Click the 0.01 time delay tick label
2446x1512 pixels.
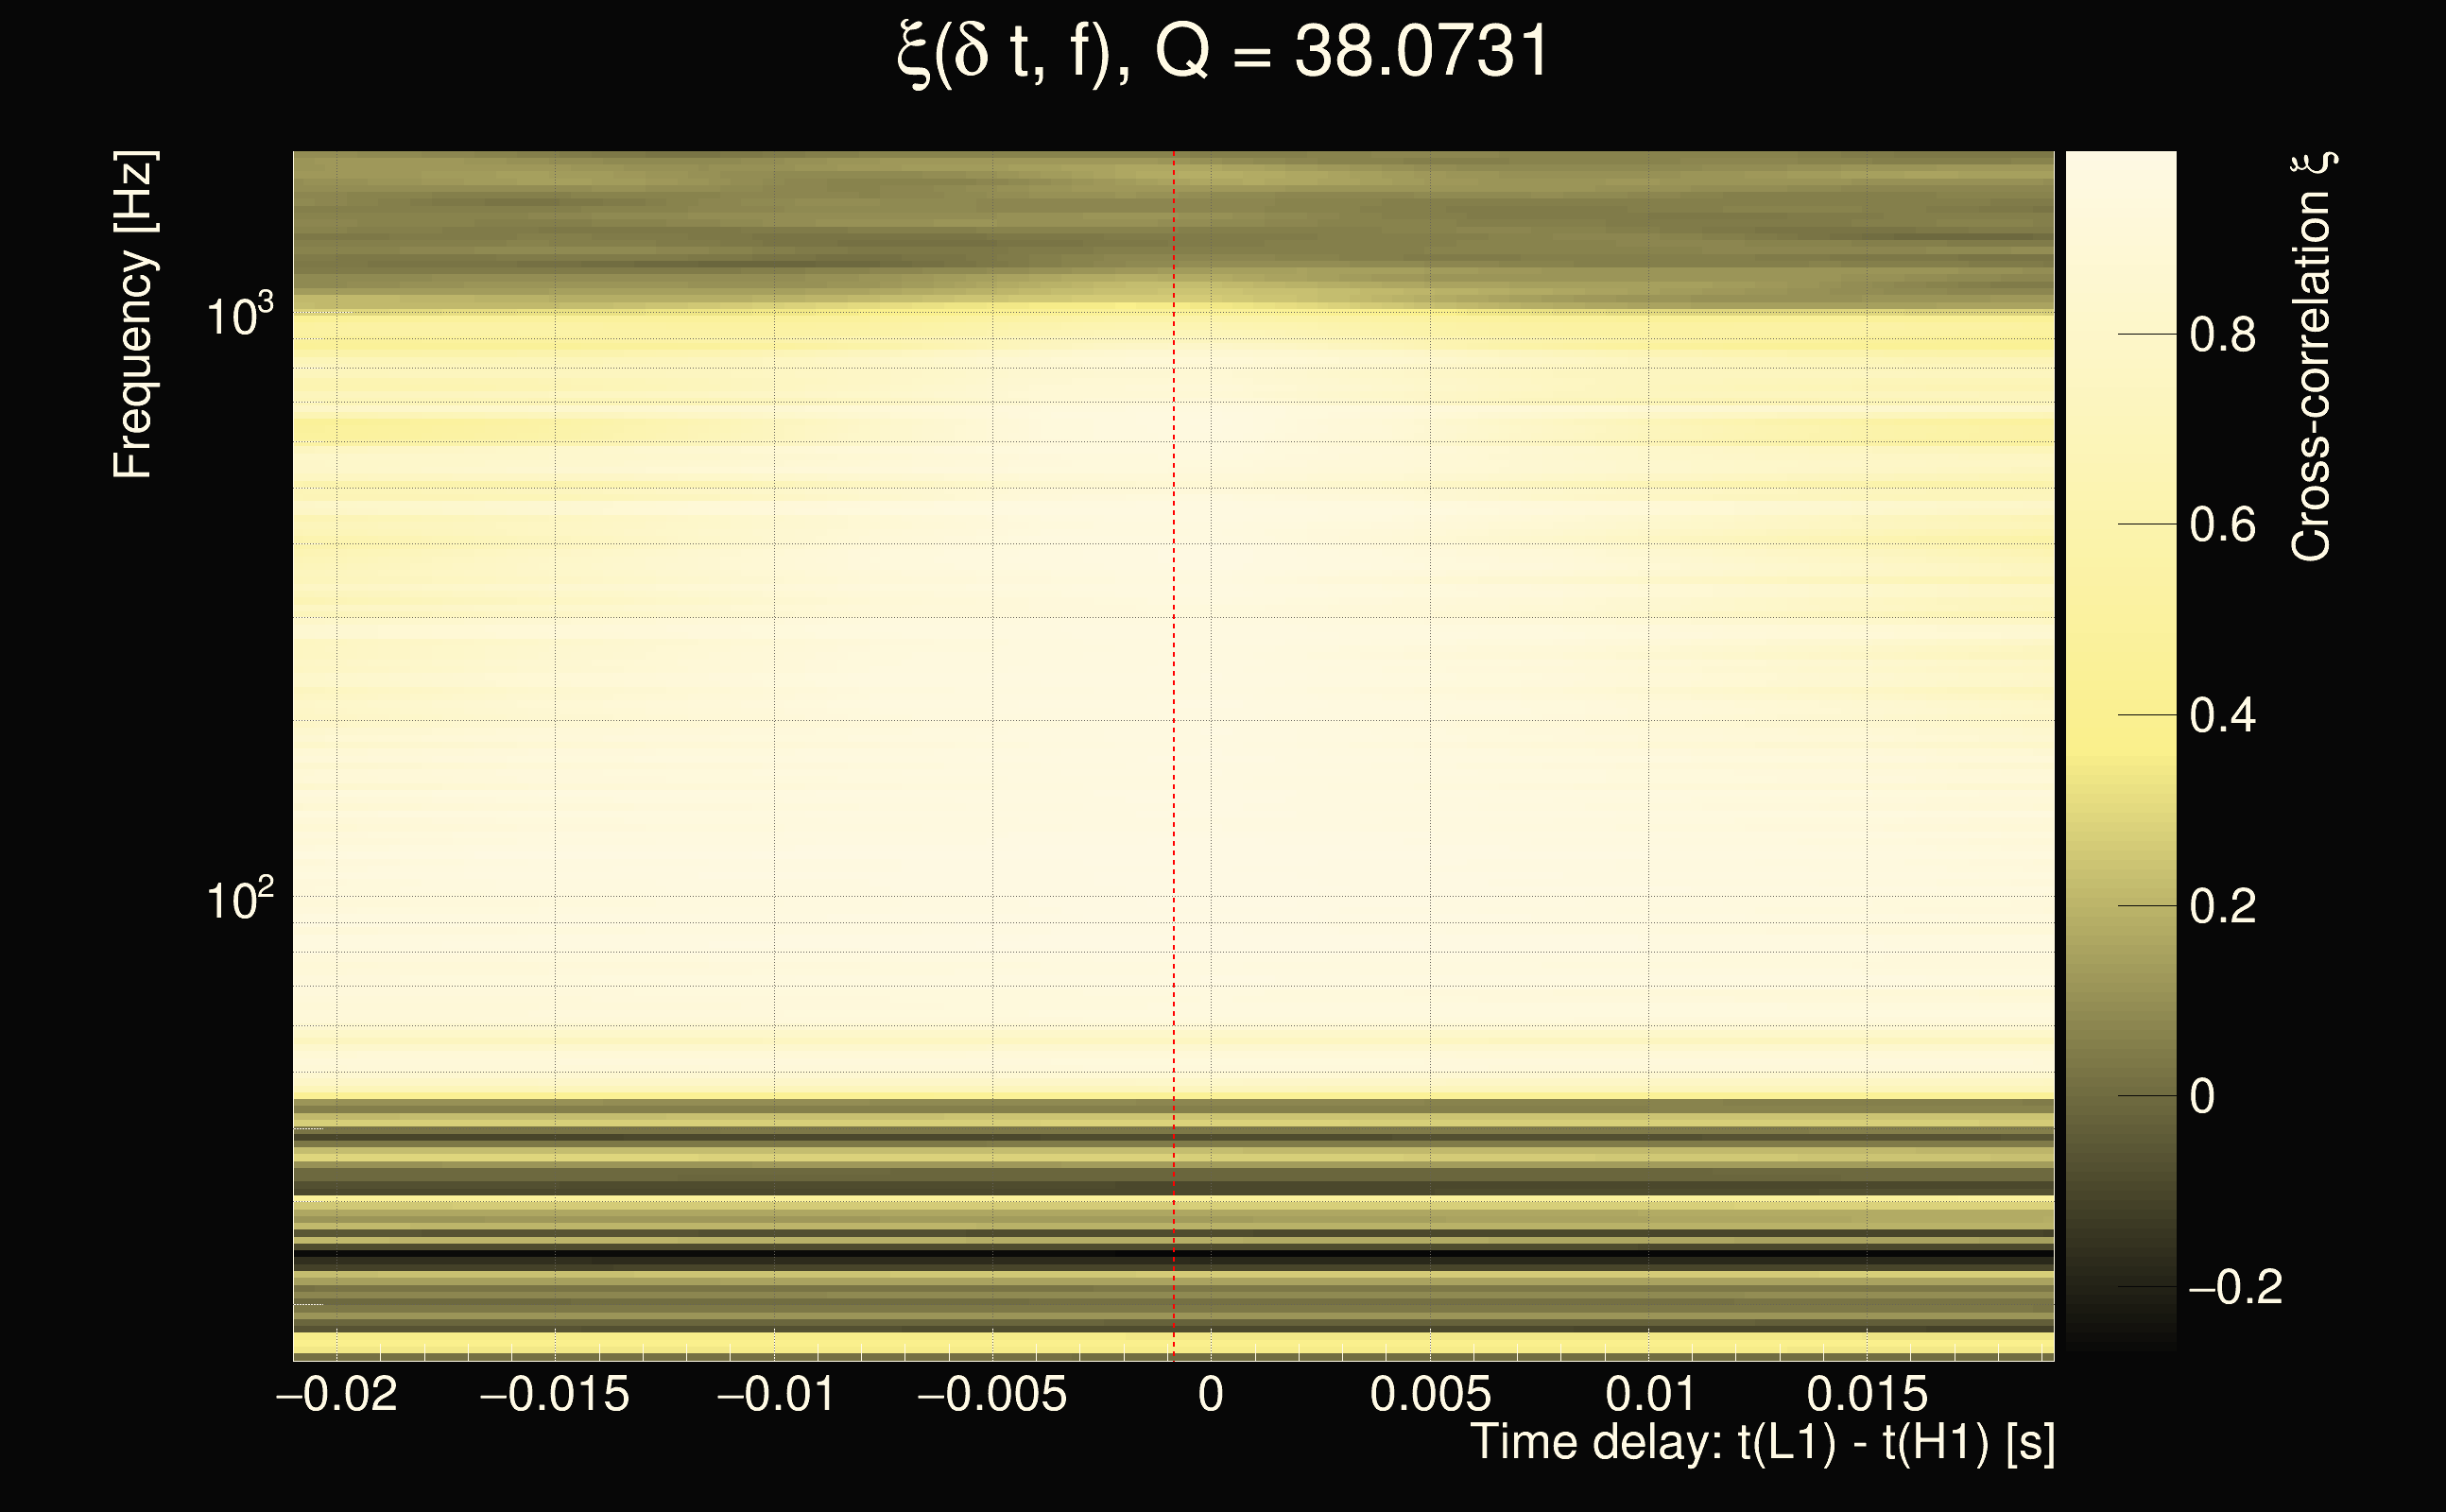1650,1394
